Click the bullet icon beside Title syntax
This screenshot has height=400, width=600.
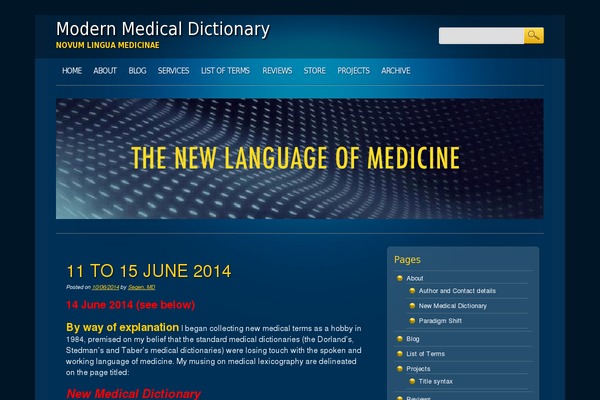point(412,381)
